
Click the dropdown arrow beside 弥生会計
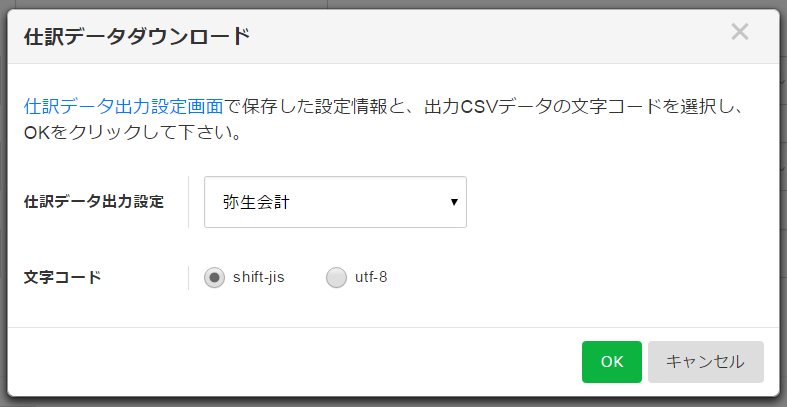click(454, 202)
